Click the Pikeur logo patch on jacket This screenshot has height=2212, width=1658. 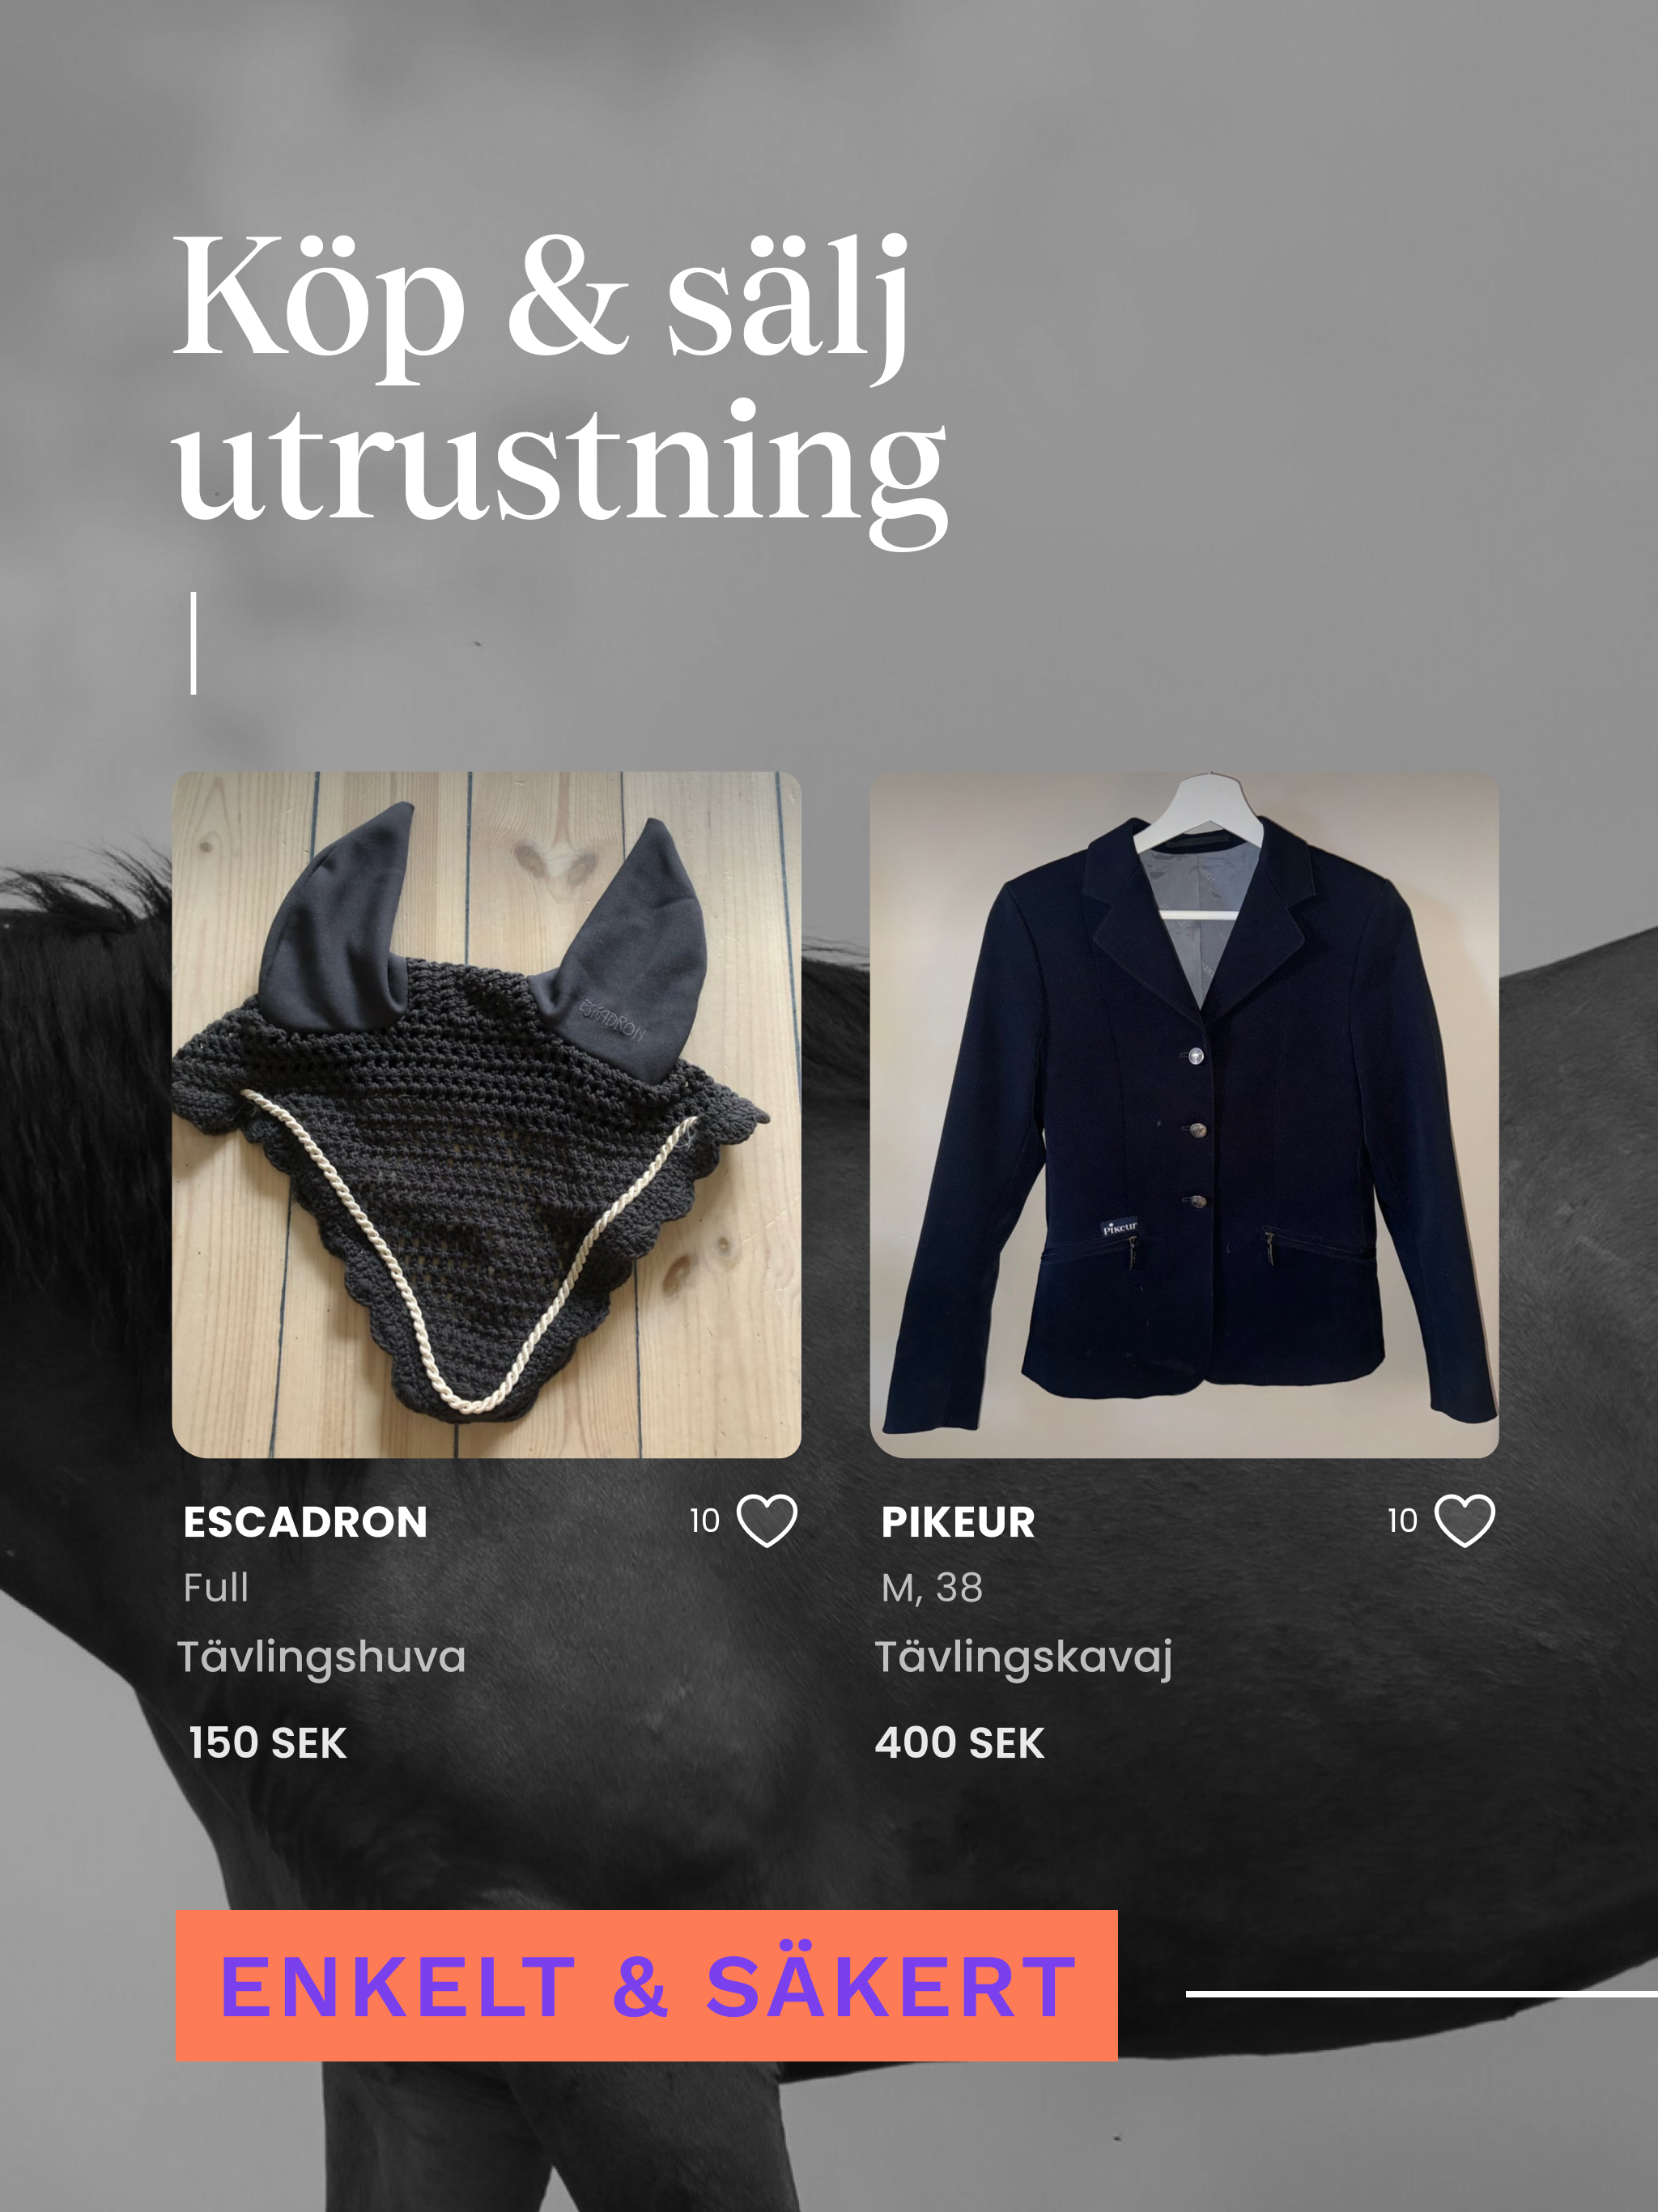[1119, 1227]
